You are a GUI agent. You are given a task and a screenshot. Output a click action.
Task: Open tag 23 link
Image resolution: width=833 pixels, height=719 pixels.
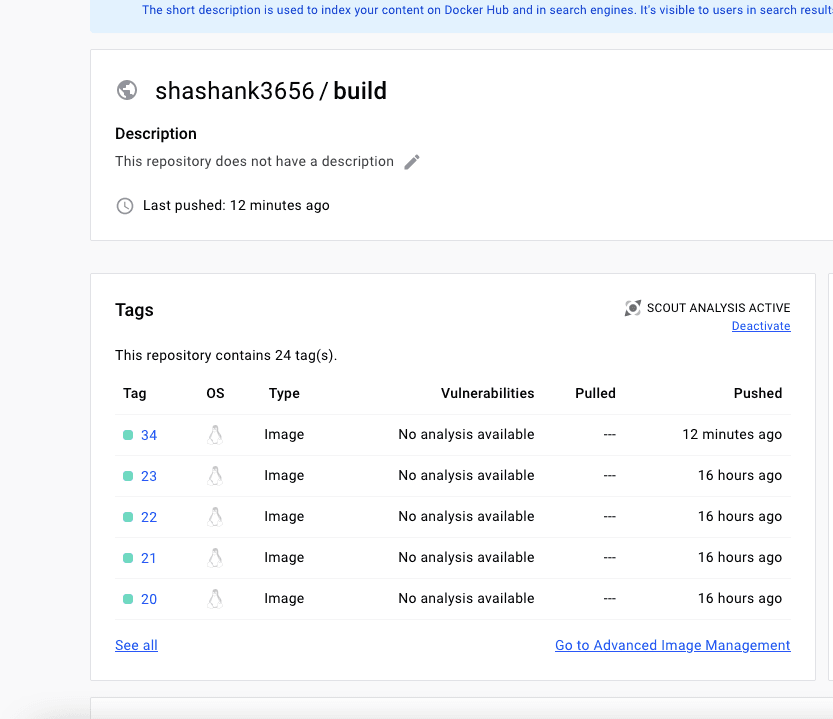pos(149,476)
